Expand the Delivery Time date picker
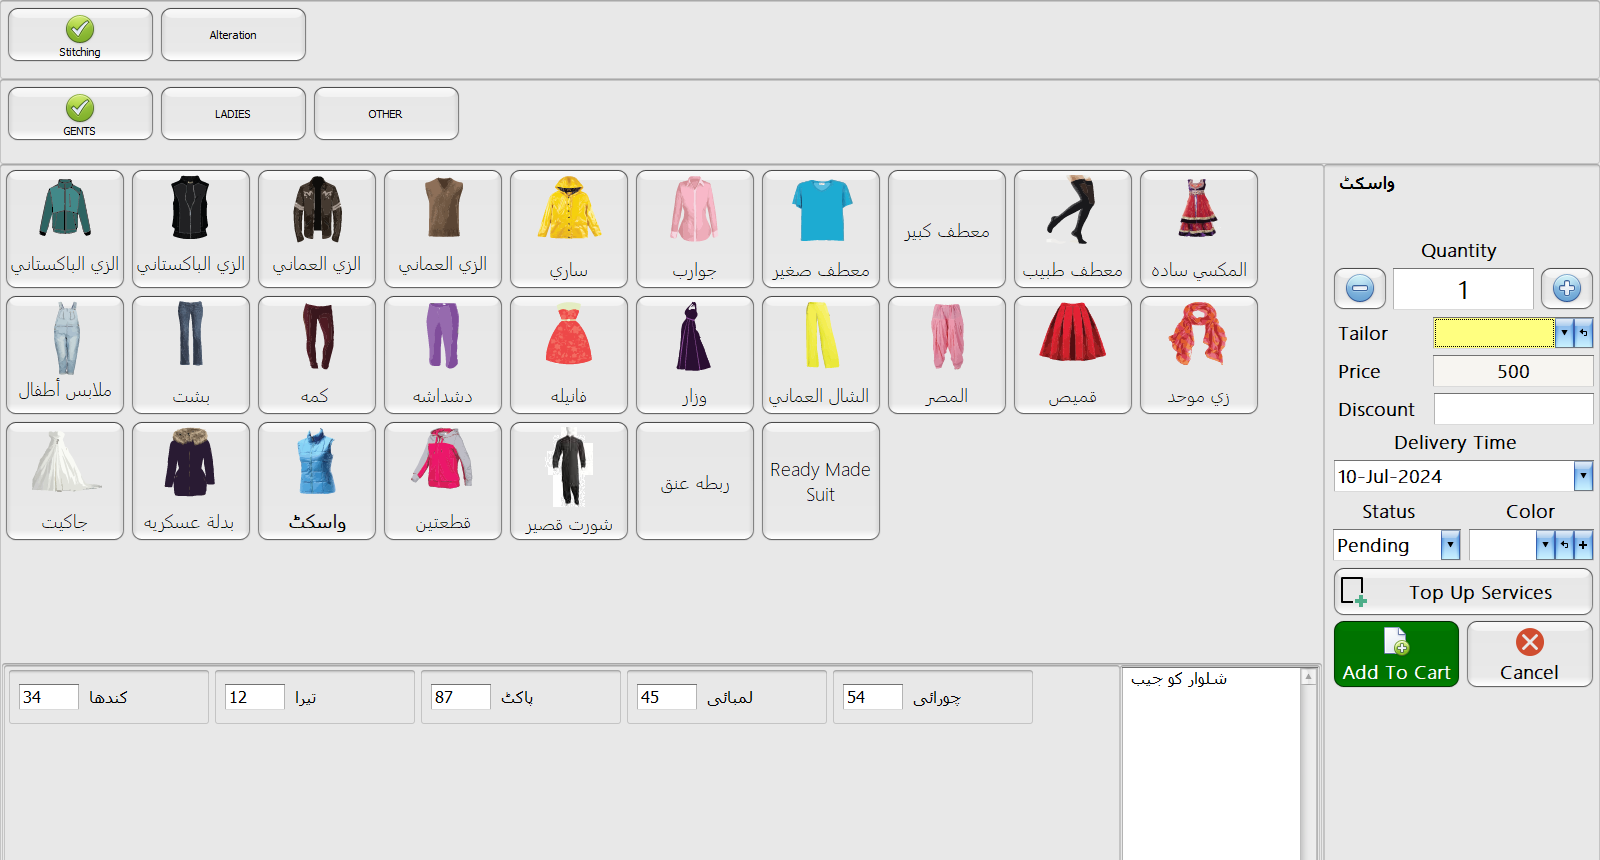This screenshot has width=1600, height=860. 1583,476
